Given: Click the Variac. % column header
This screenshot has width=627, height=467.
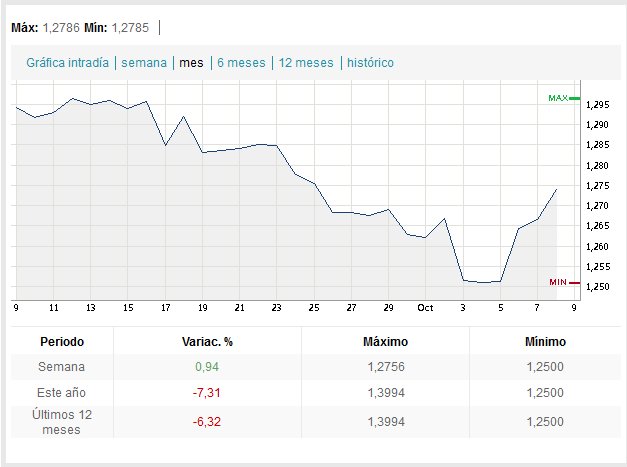Looking at the screenshot, I should [x=207, y=342].
